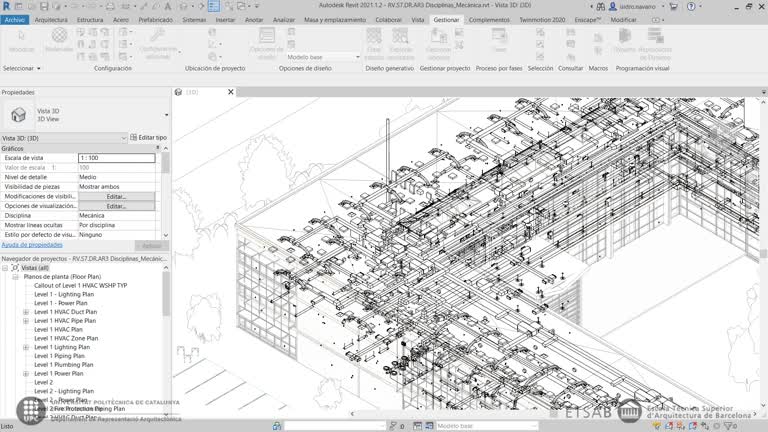768x432 pixels.
Task: Click Editar button for Modificaciones de visibilidad
Action: click(x=116, y=196)
